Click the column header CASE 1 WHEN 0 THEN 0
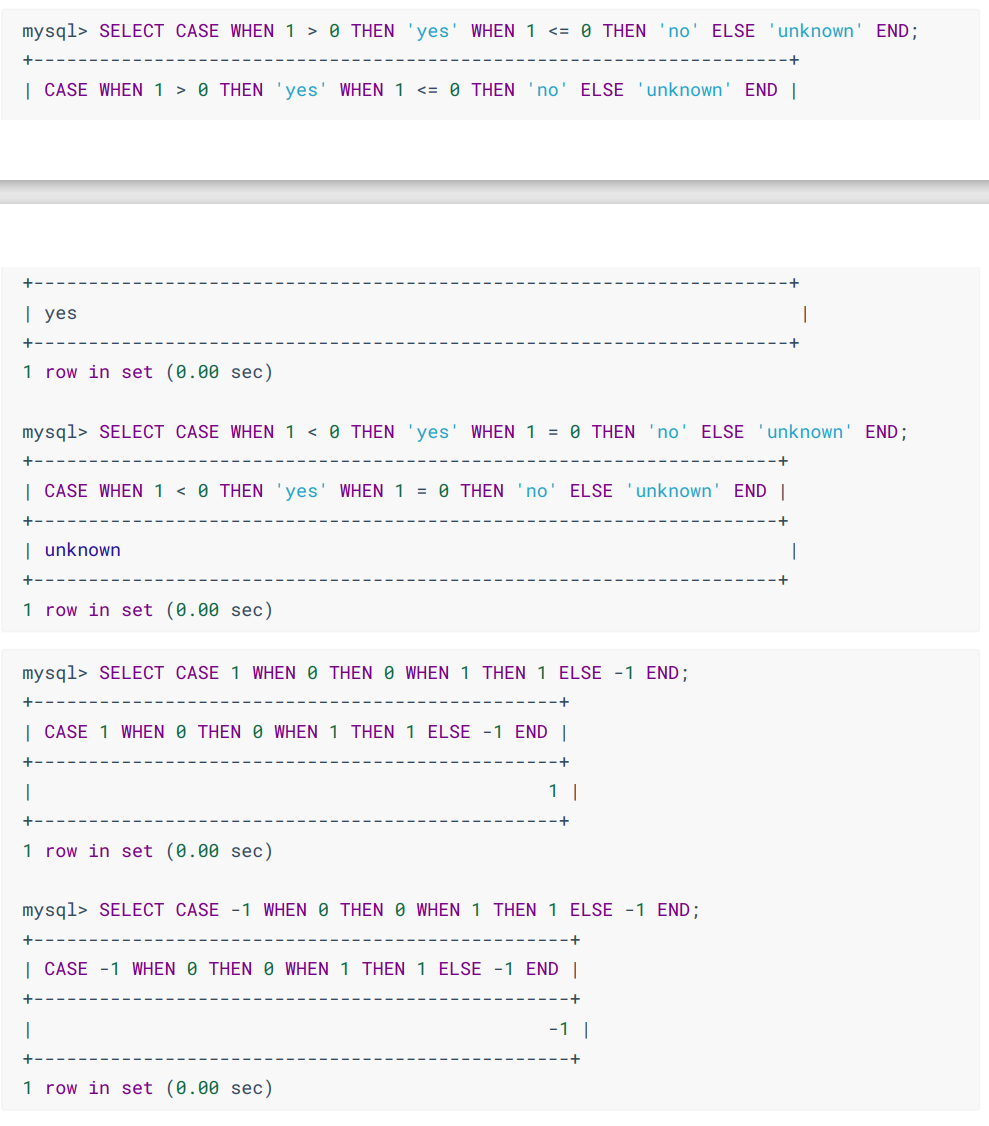This screenshot has height=1126, width=989. click(296, 732)
